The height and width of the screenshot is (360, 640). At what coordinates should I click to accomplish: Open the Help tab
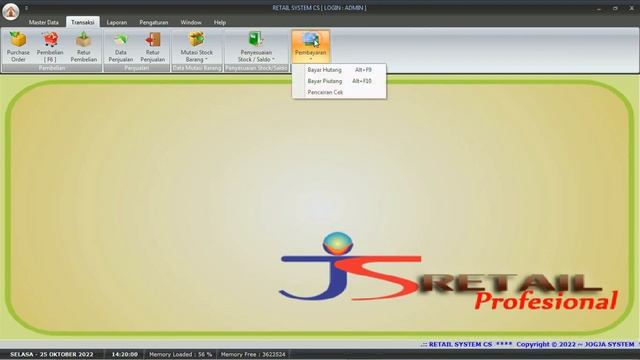(x=220, y=22)
